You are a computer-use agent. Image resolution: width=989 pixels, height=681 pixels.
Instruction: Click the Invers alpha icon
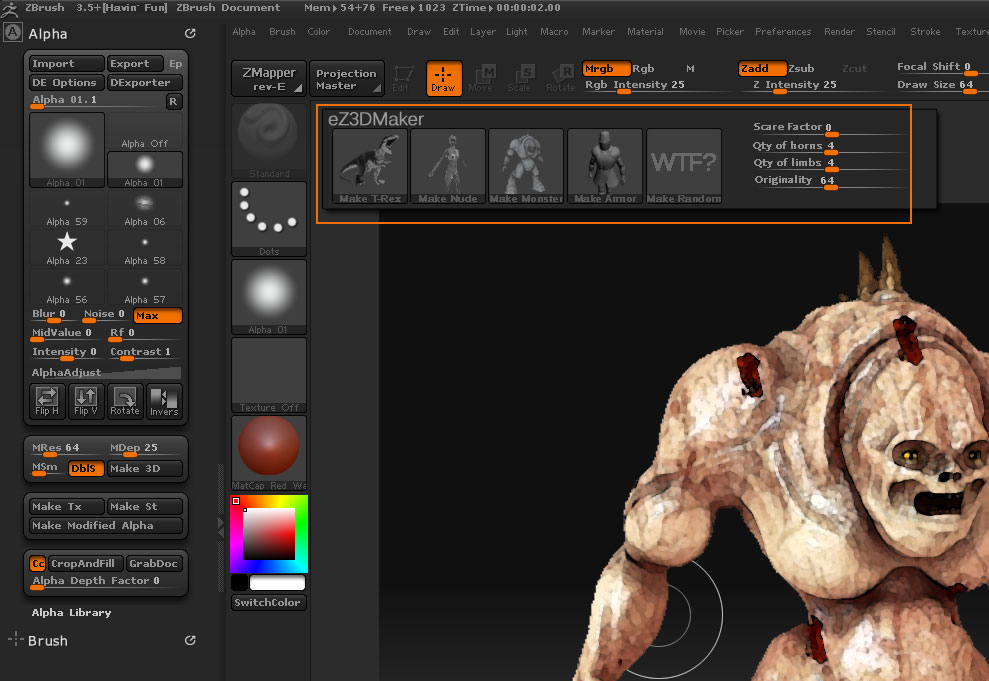point(164,401)
